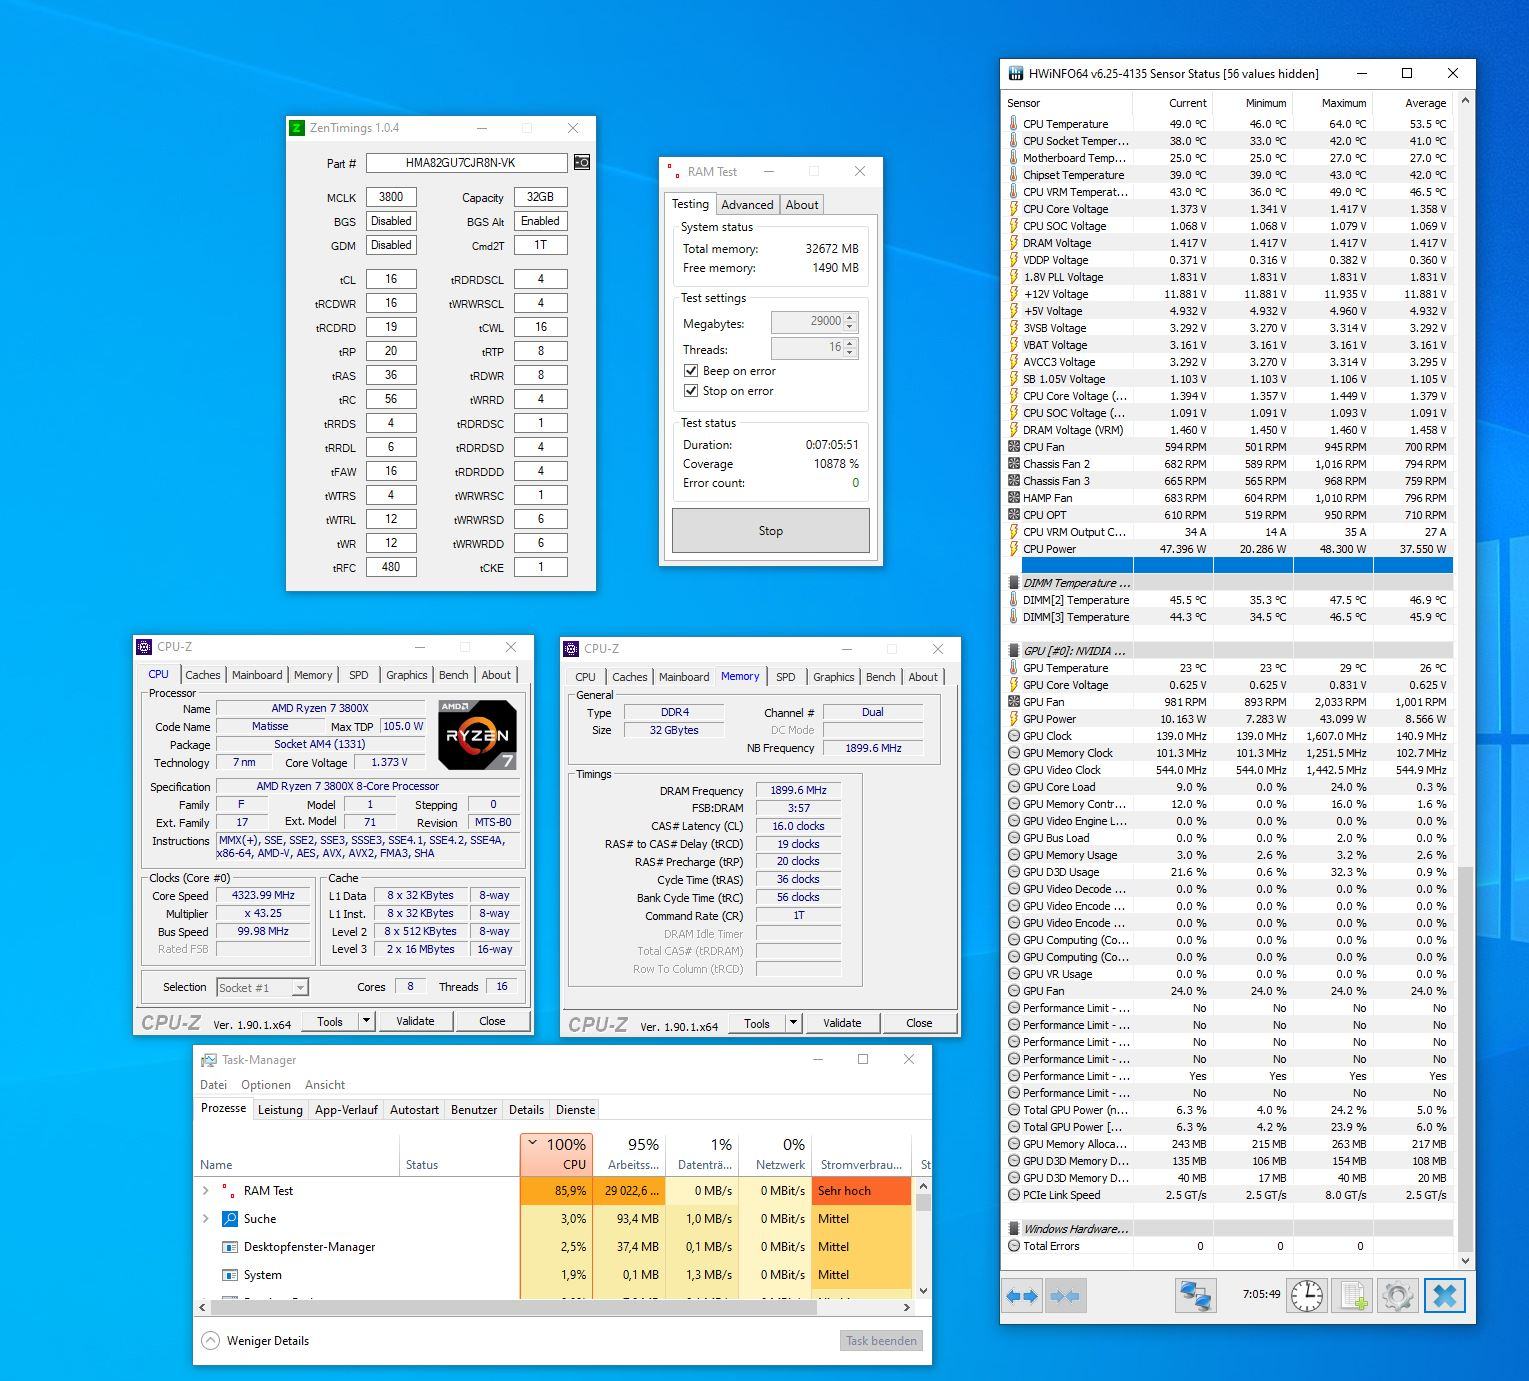This screenshot has width=1529, height=1381.
Task: Collapse via Weniger Details chevron
Action: (210, 1341)
